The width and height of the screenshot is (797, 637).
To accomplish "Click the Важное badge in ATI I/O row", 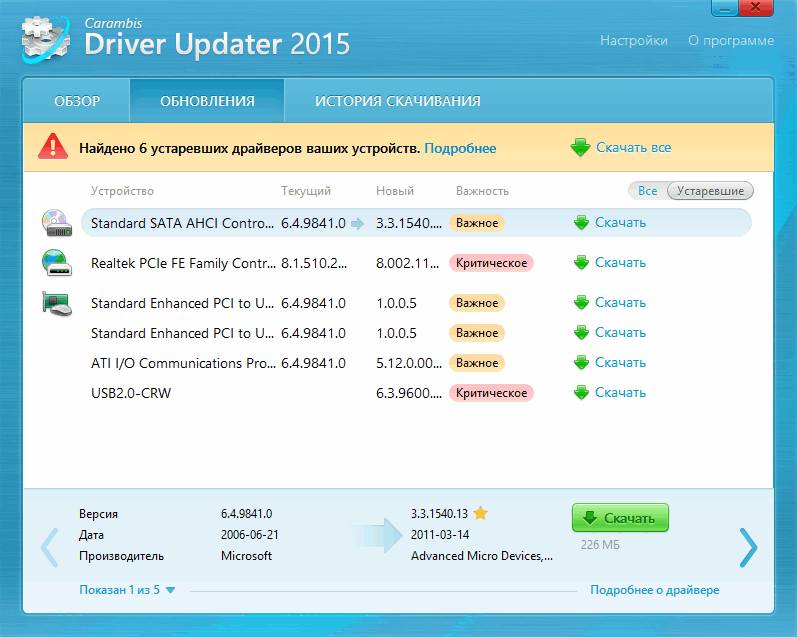I will [x=477, y=363].
